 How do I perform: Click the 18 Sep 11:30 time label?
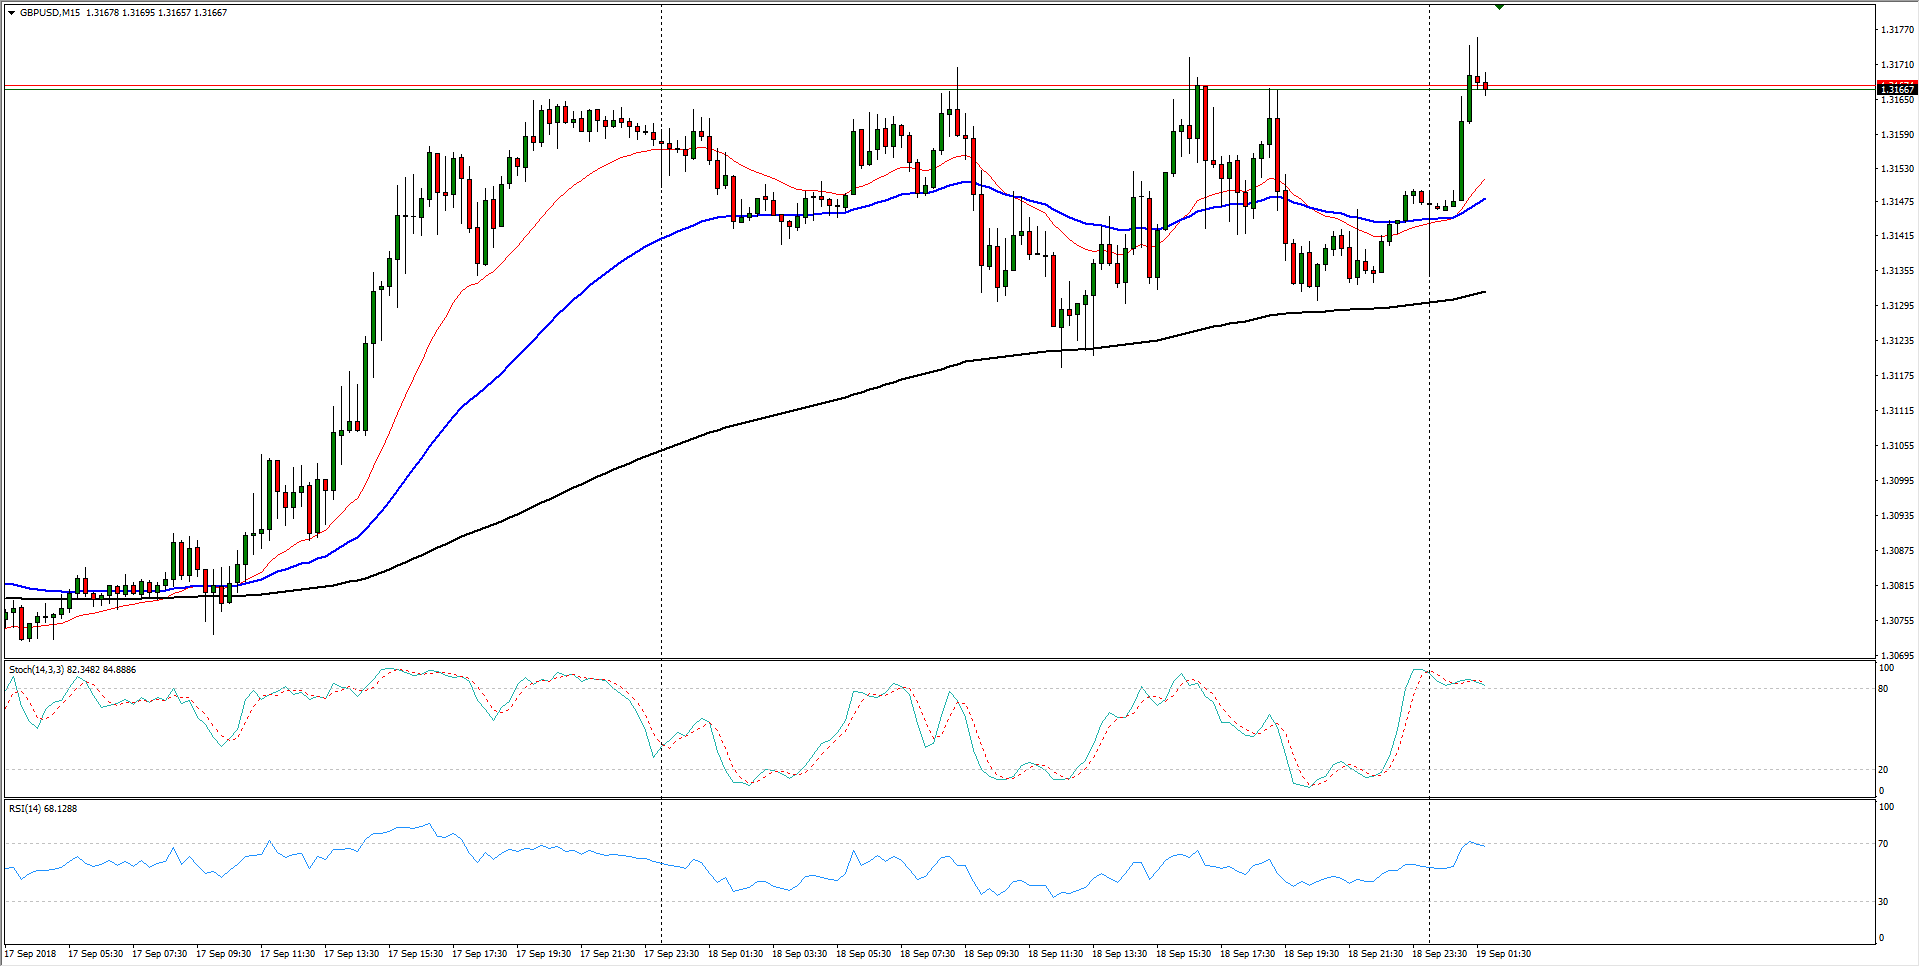[x=1055, y=953]
